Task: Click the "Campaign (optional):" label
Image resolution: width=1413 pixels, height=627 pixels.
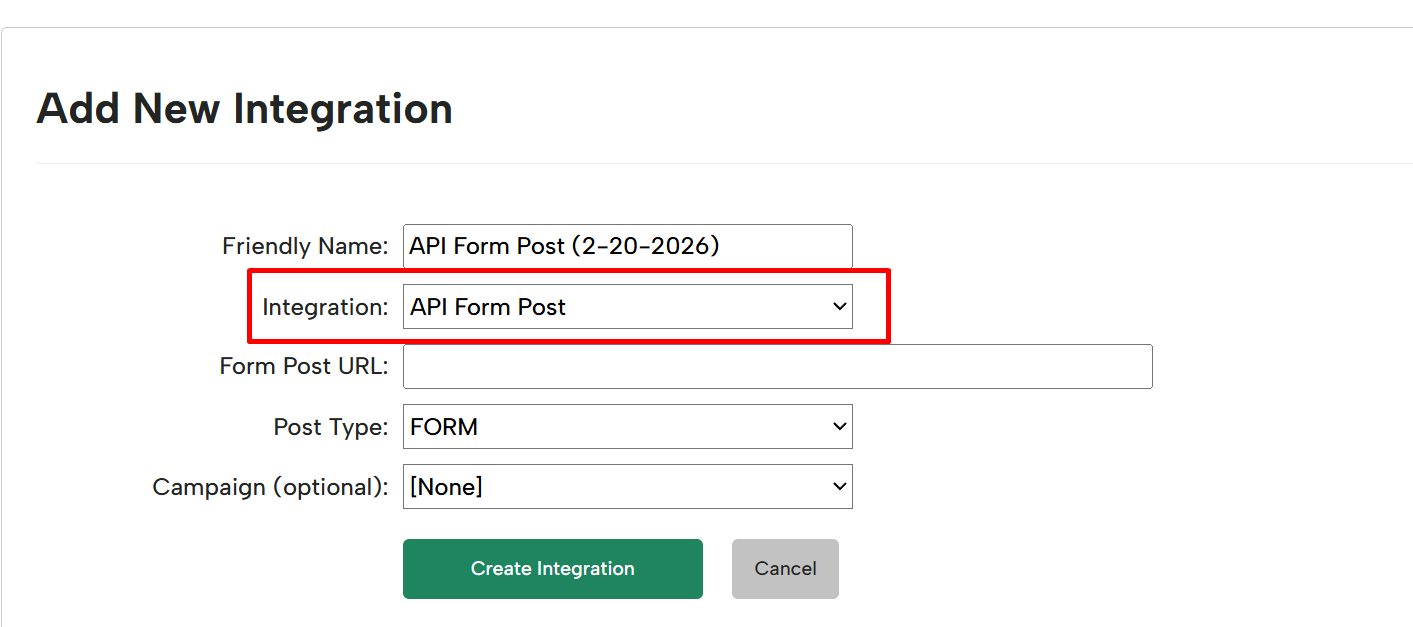Action: click(x=270, y=487)
